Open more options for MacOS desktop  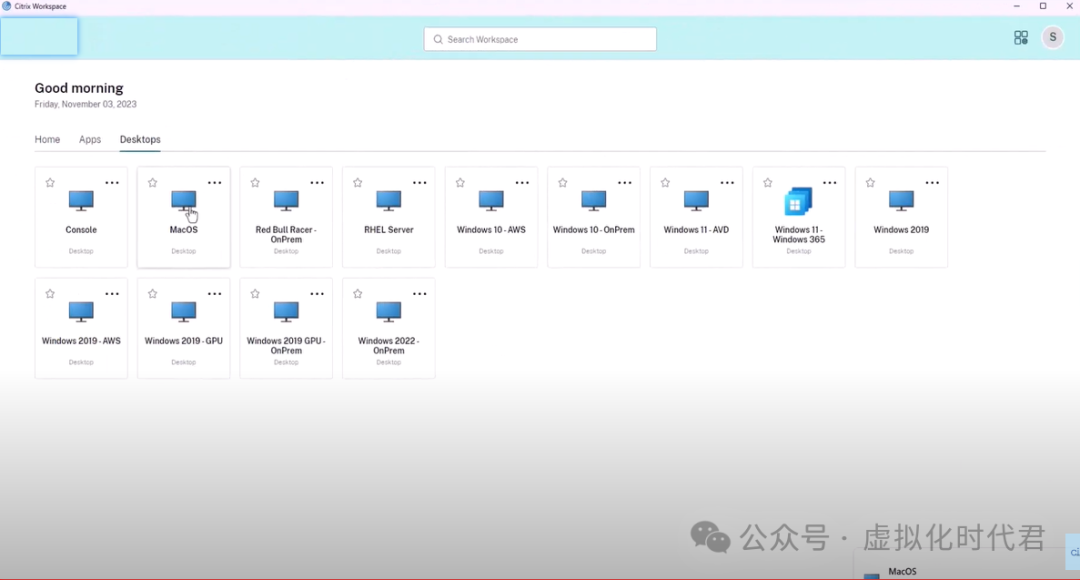[214, 183]
